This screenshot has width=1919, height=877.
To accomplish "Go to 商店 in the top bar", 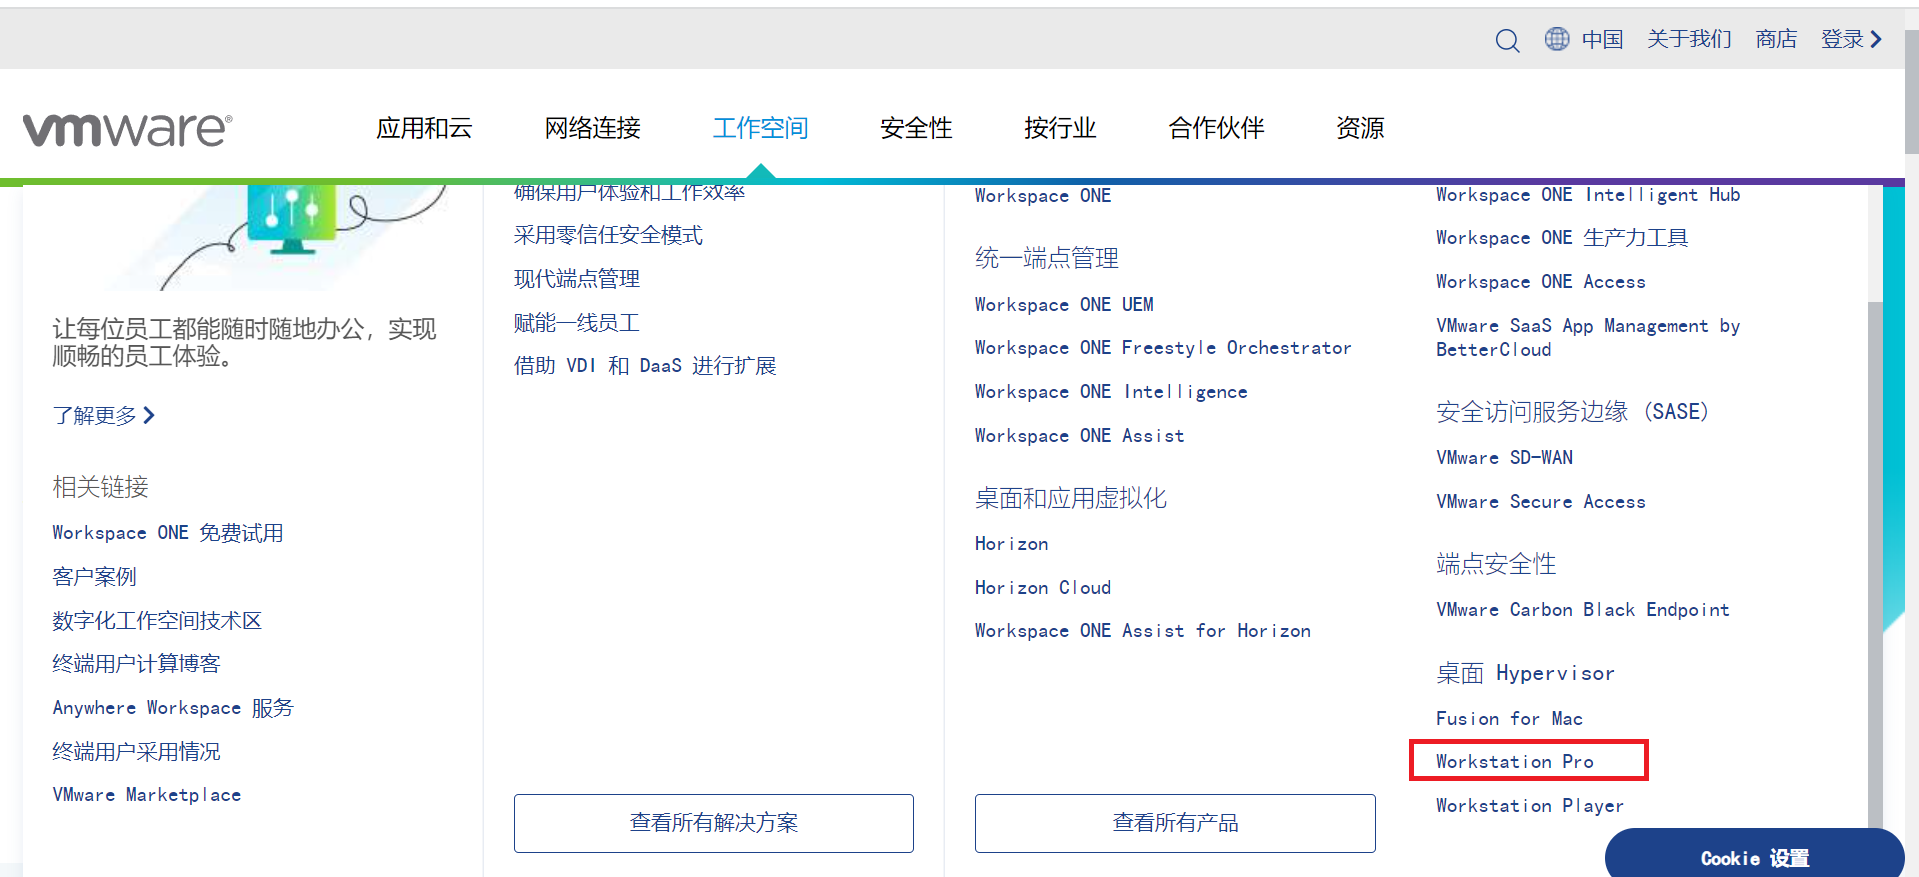I will tap(1776, 39).
